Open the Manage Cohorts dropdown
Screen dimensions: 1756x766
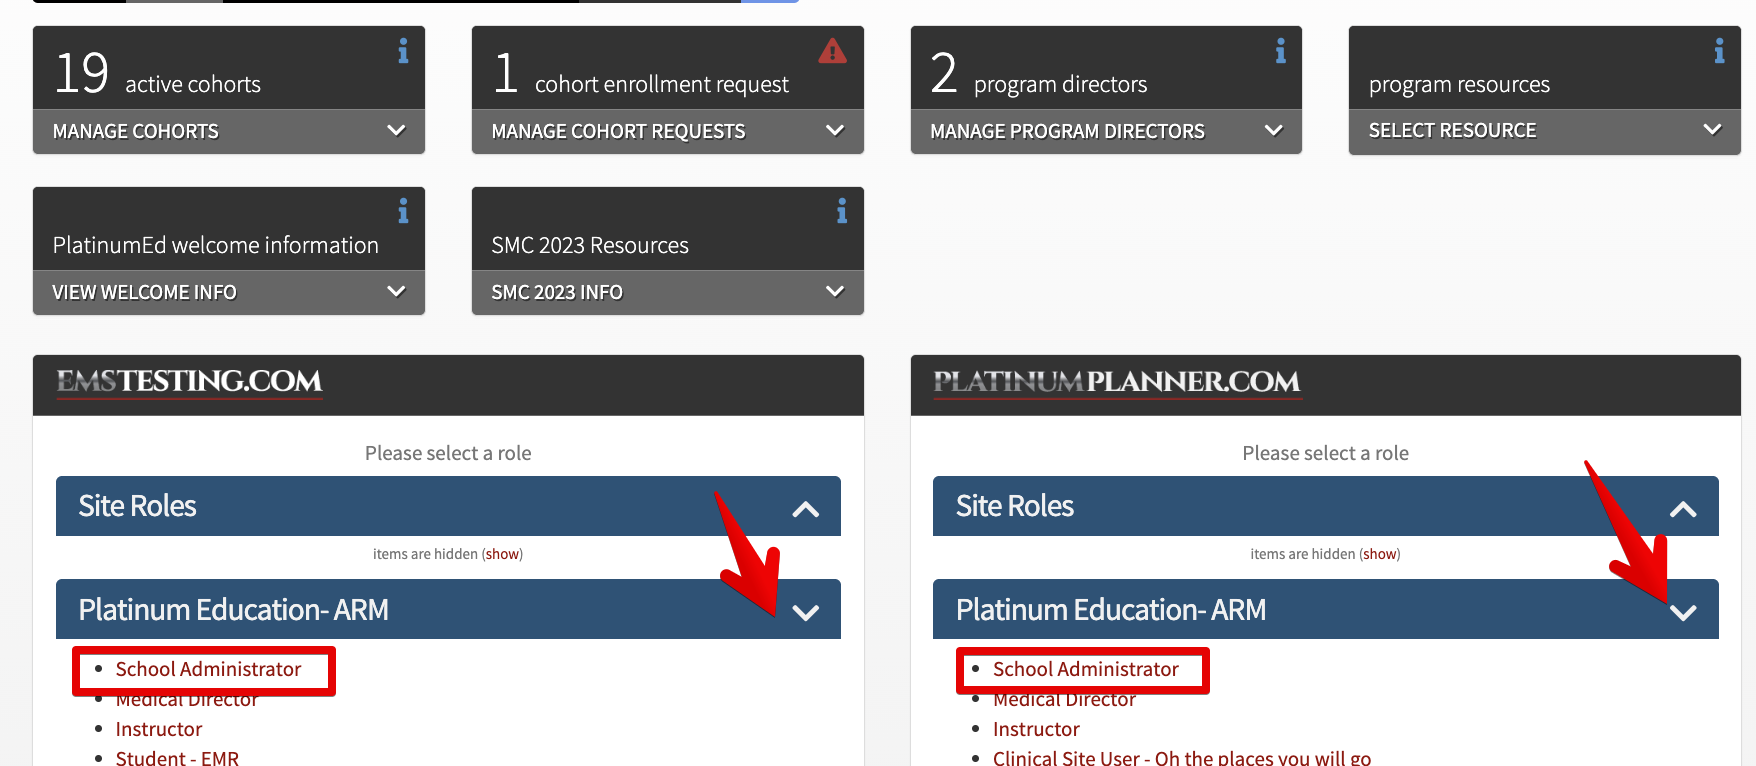pyautogui.click(x=229, y=131)
